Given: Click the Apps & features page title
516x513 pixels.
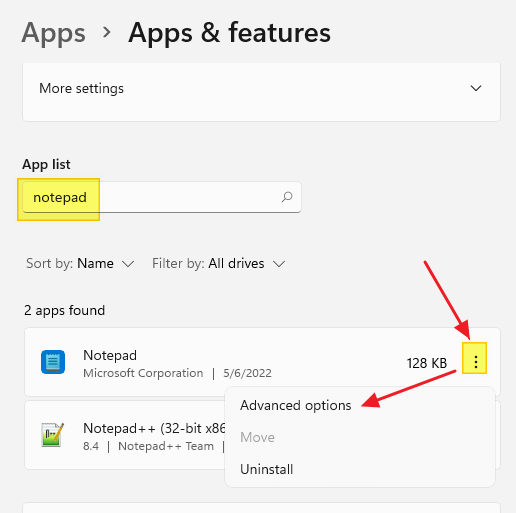Looking at the screenshot, I should [x=230, y=33].
